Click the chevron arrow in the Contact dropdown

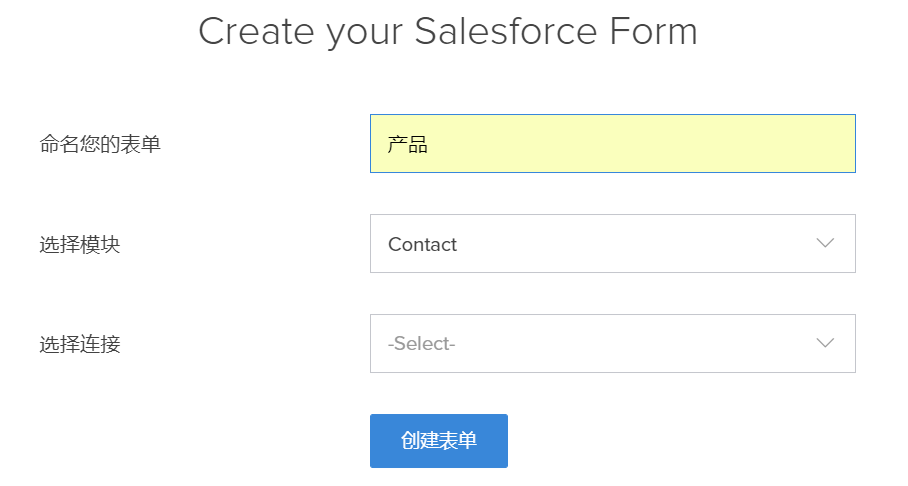(825, 244)
